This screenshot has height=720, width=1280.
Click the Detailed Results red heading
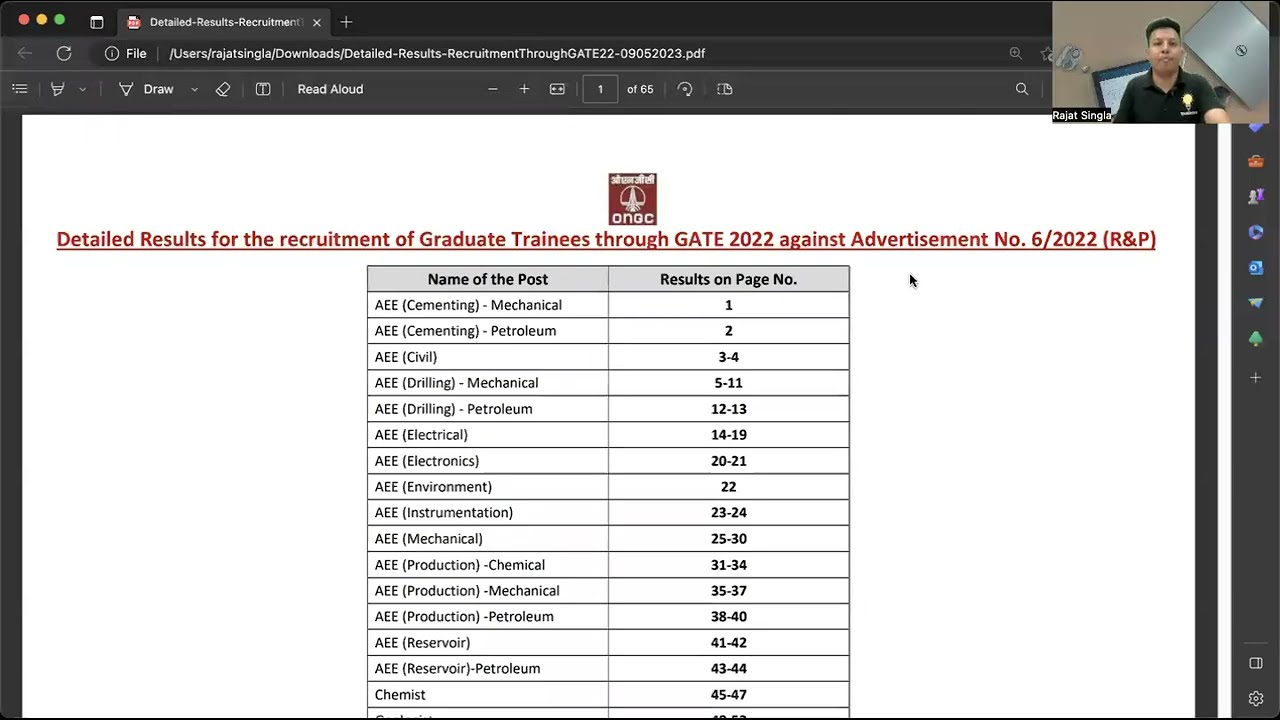coord(606,239)
